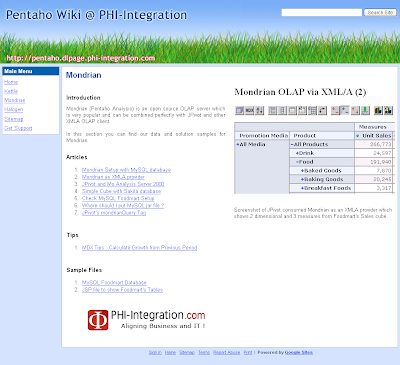
Task: Click Terms in the footer
Action: (x=204, y=352)
